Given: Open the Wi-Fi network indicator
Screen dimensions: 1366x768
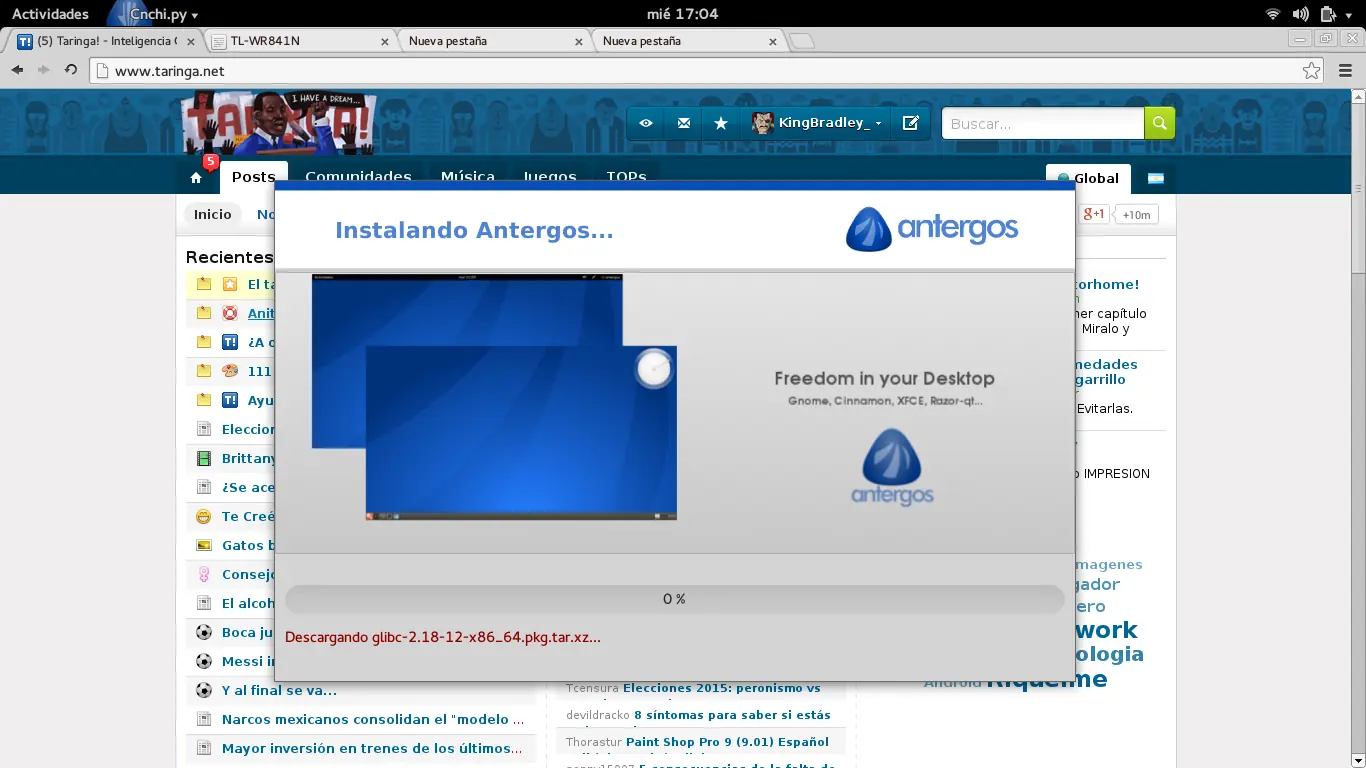Looking at the screenshot, I should (1273, 14).
